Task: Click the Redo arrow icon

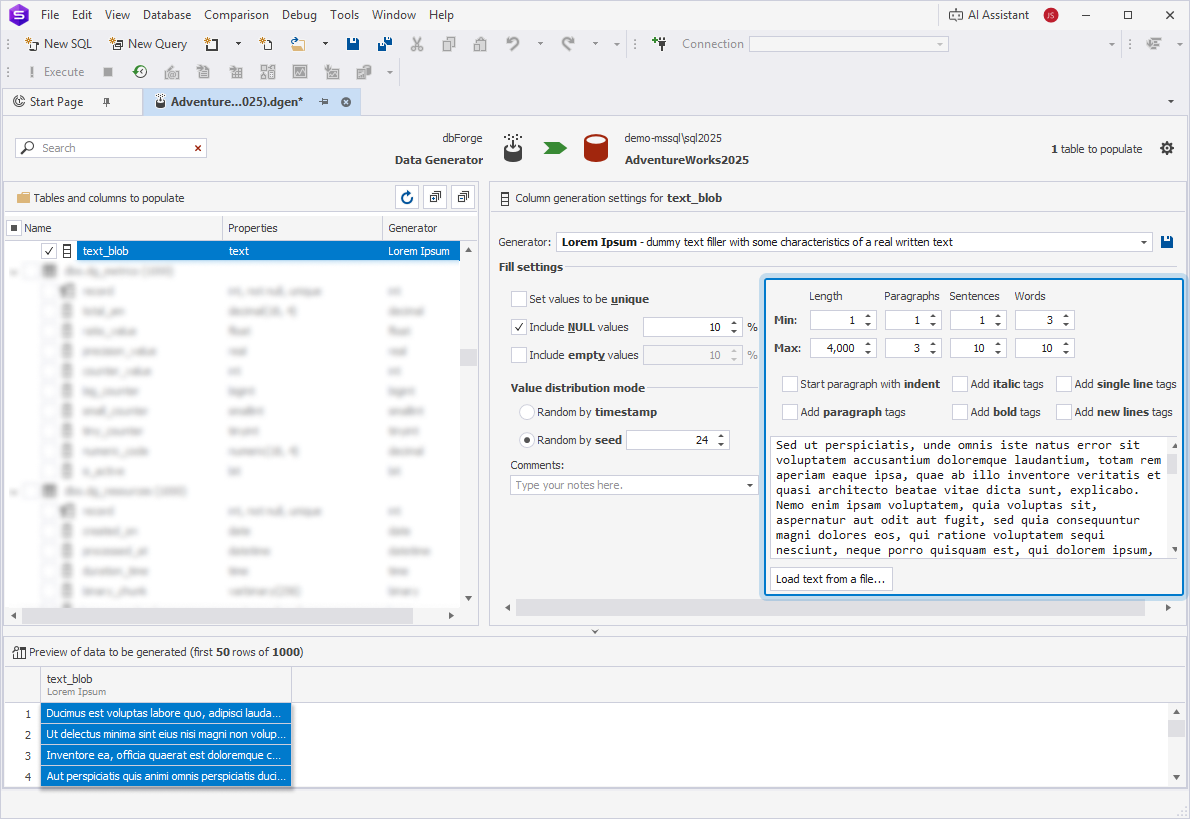Action: point(568,44)
